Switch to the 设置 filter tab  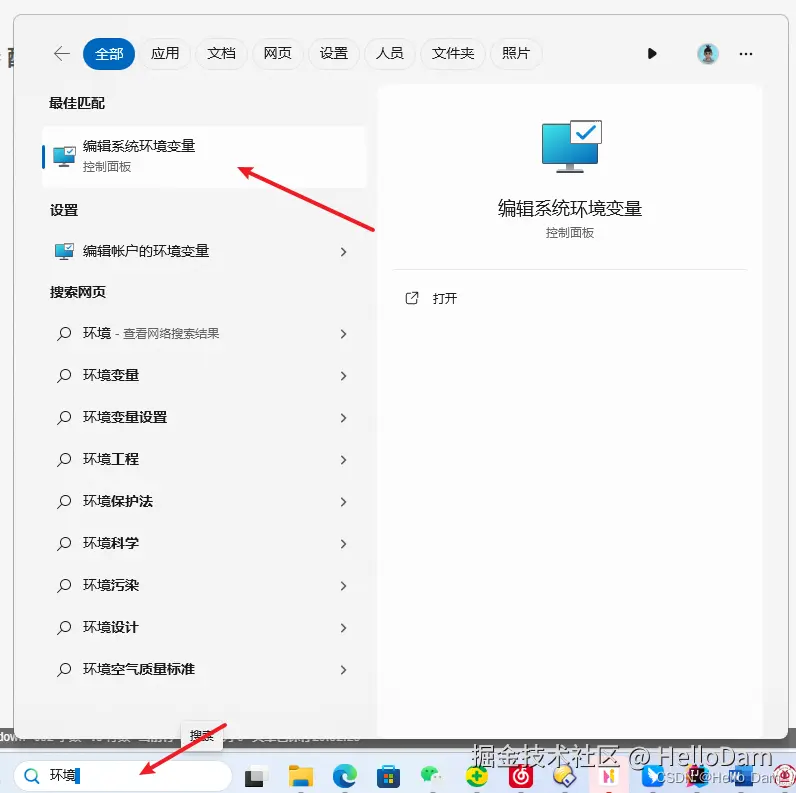click(x=334, y=53)
